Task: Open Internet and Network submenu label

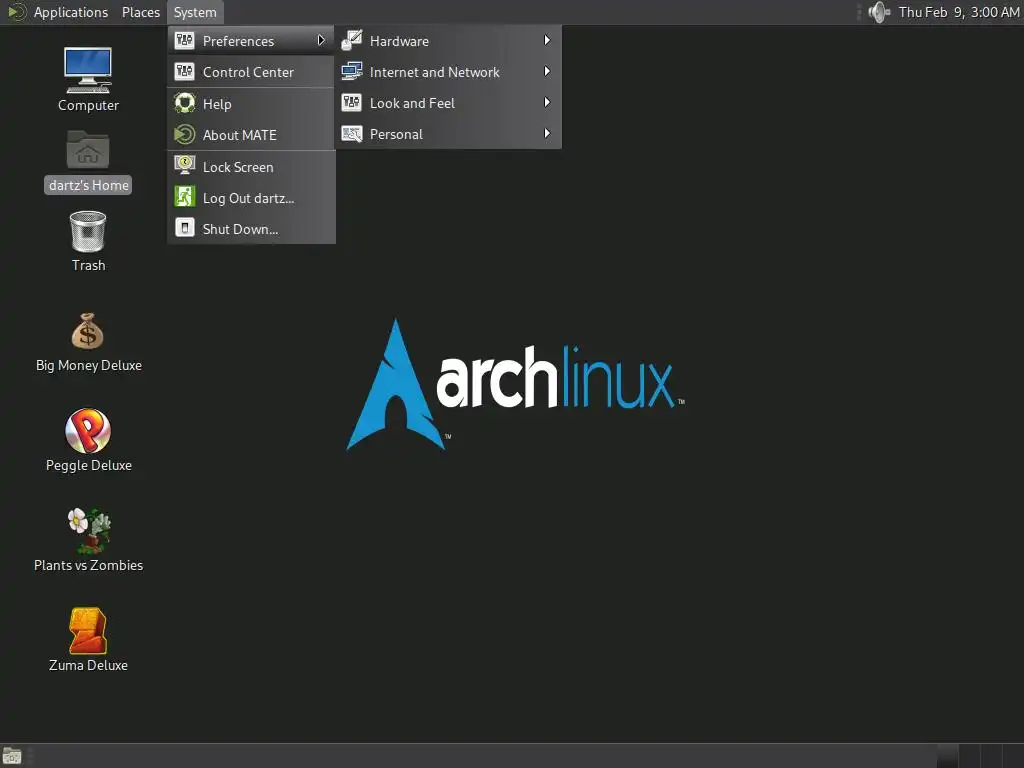Action: (434, 72)
